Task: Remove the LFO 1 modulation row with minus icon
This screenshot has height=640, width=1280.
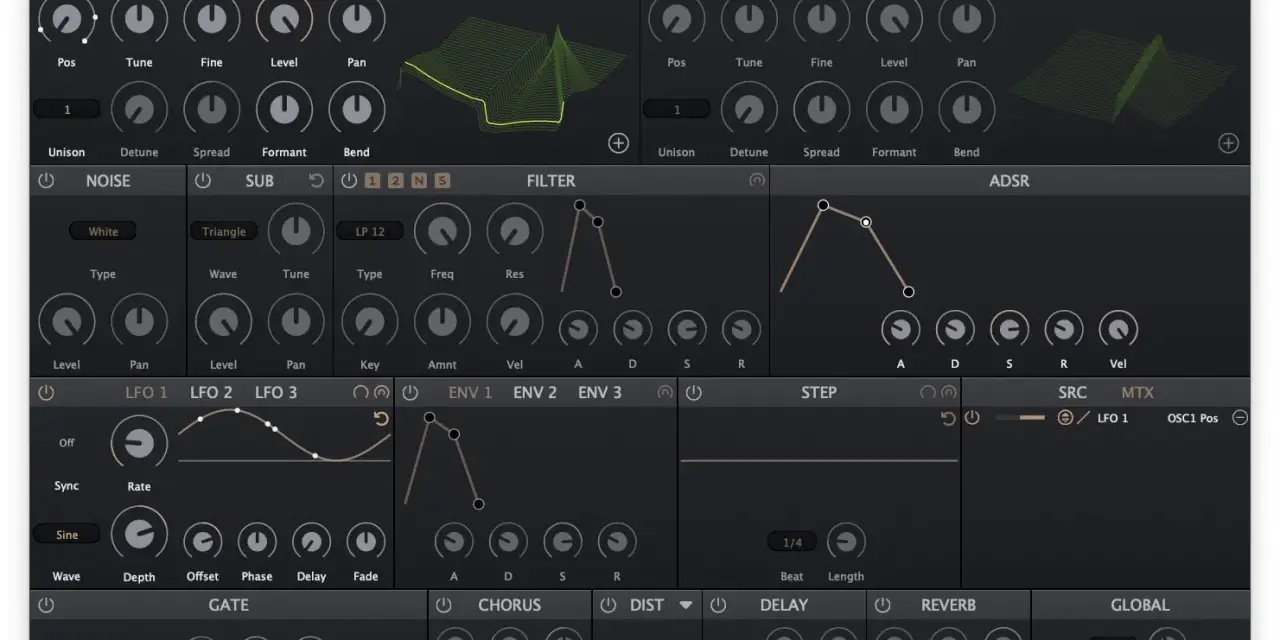Action: coord(1240,418)
